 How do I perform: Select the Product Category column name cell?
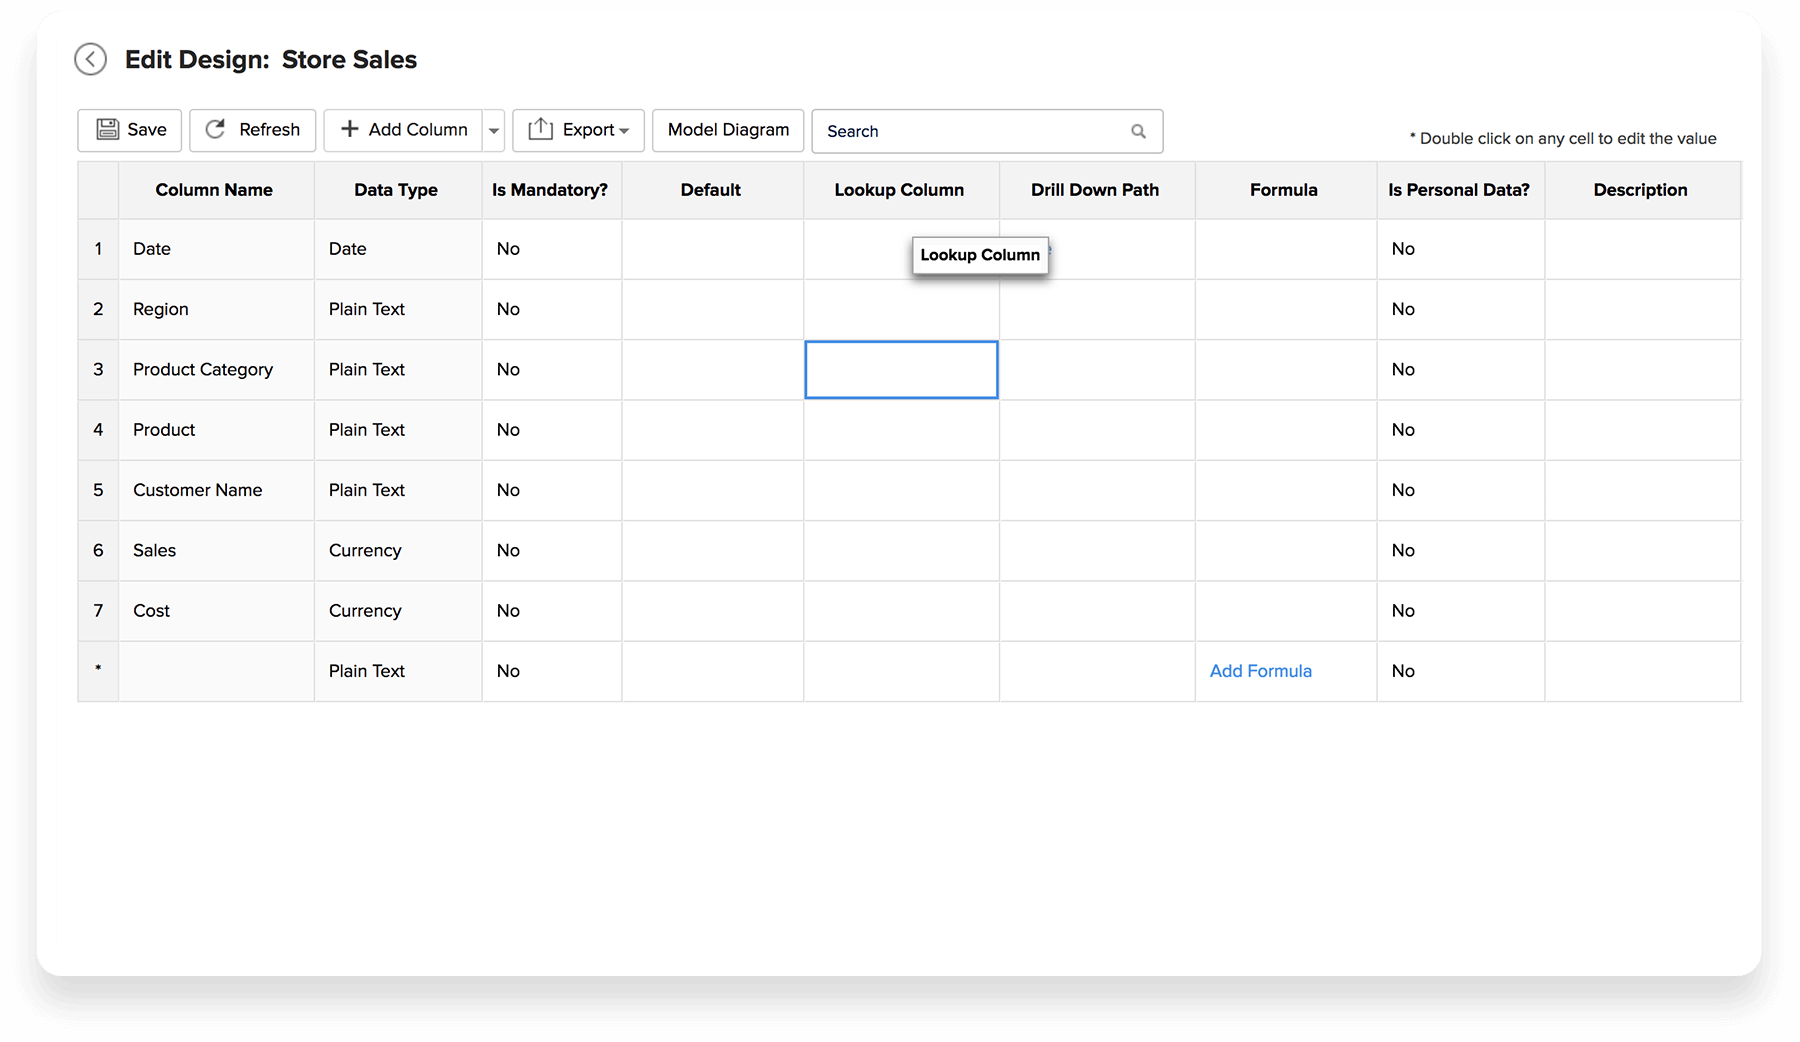click(x=216, y=370)
